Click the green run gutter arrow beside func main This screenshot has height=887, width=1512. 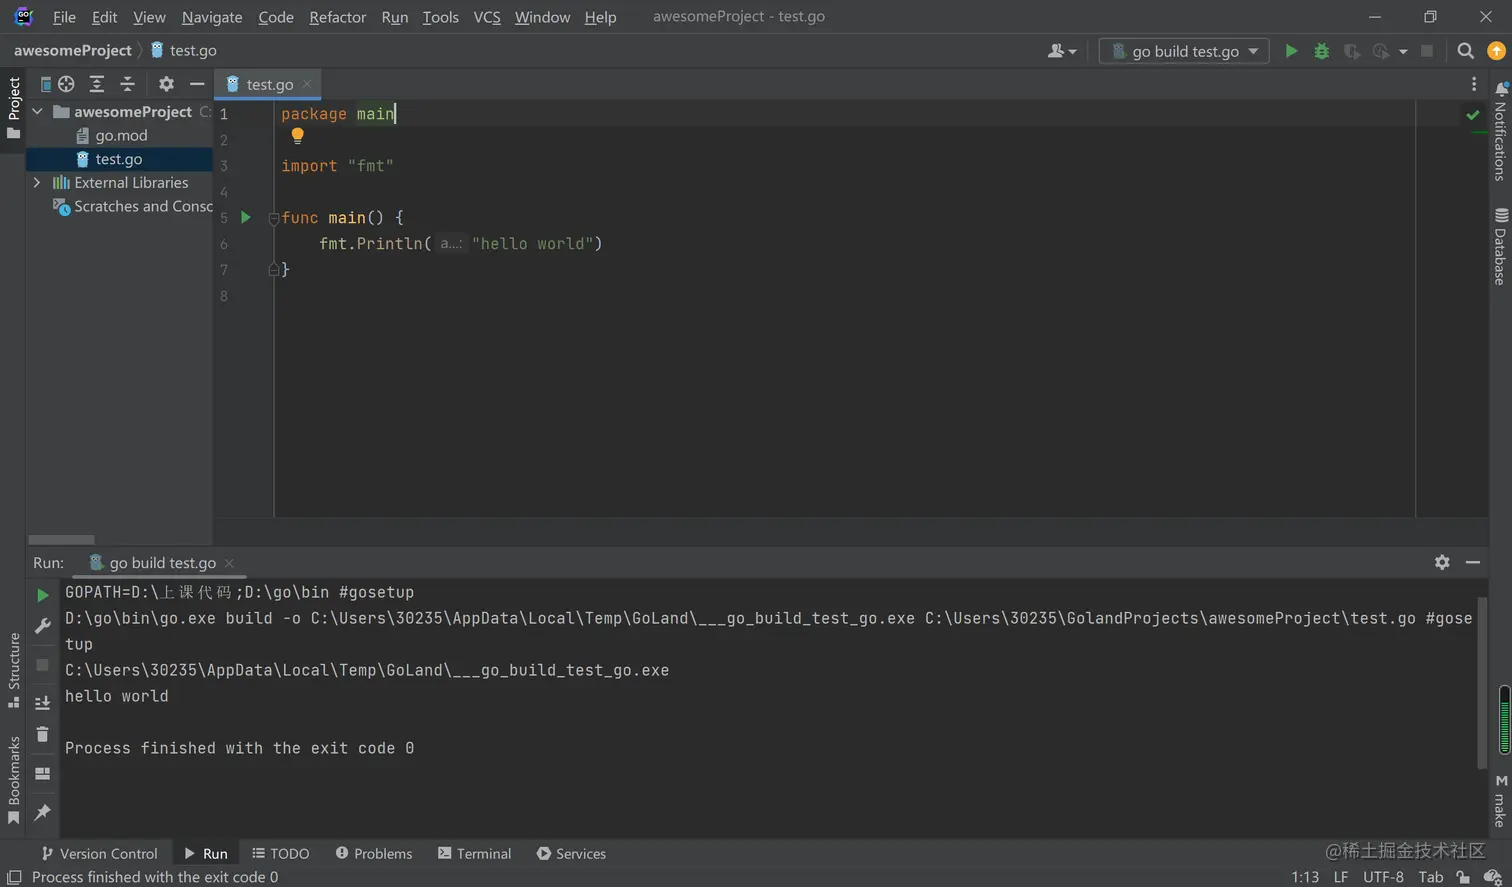(246, 217)
